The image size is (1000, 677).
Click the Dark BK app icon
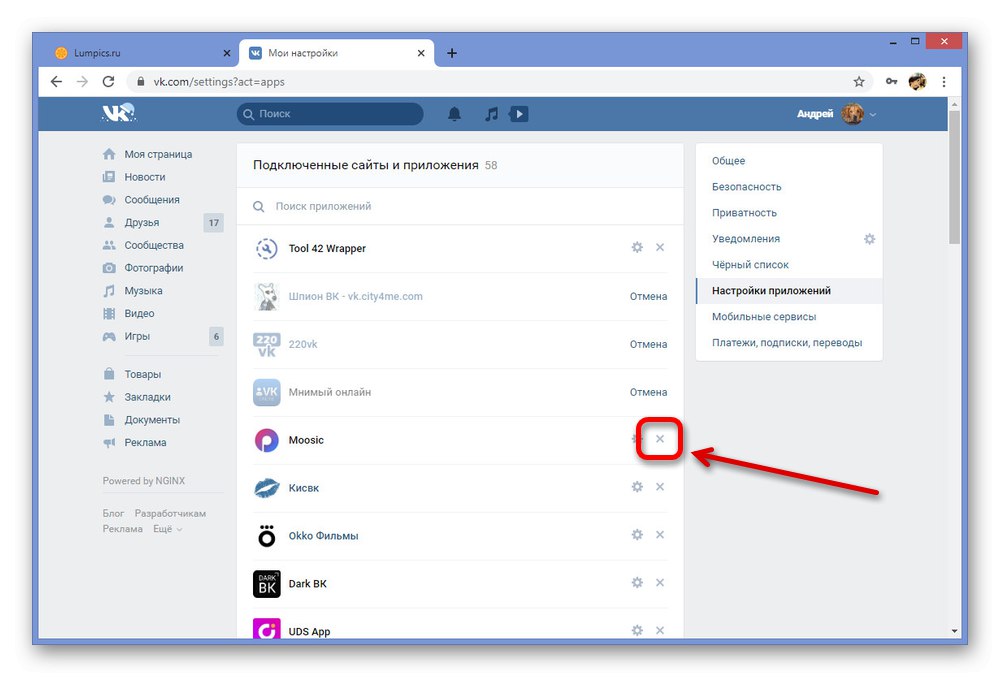[267, 584]
